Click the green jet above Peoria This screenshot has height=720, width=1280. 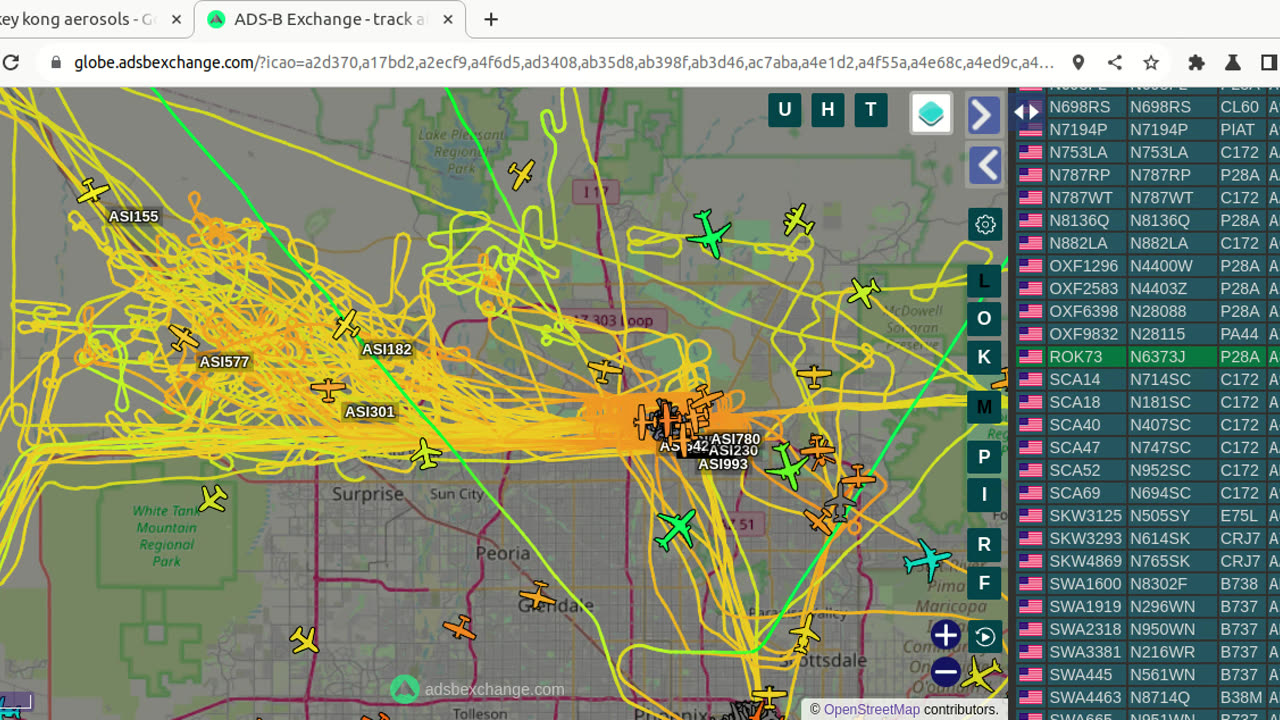676,529
